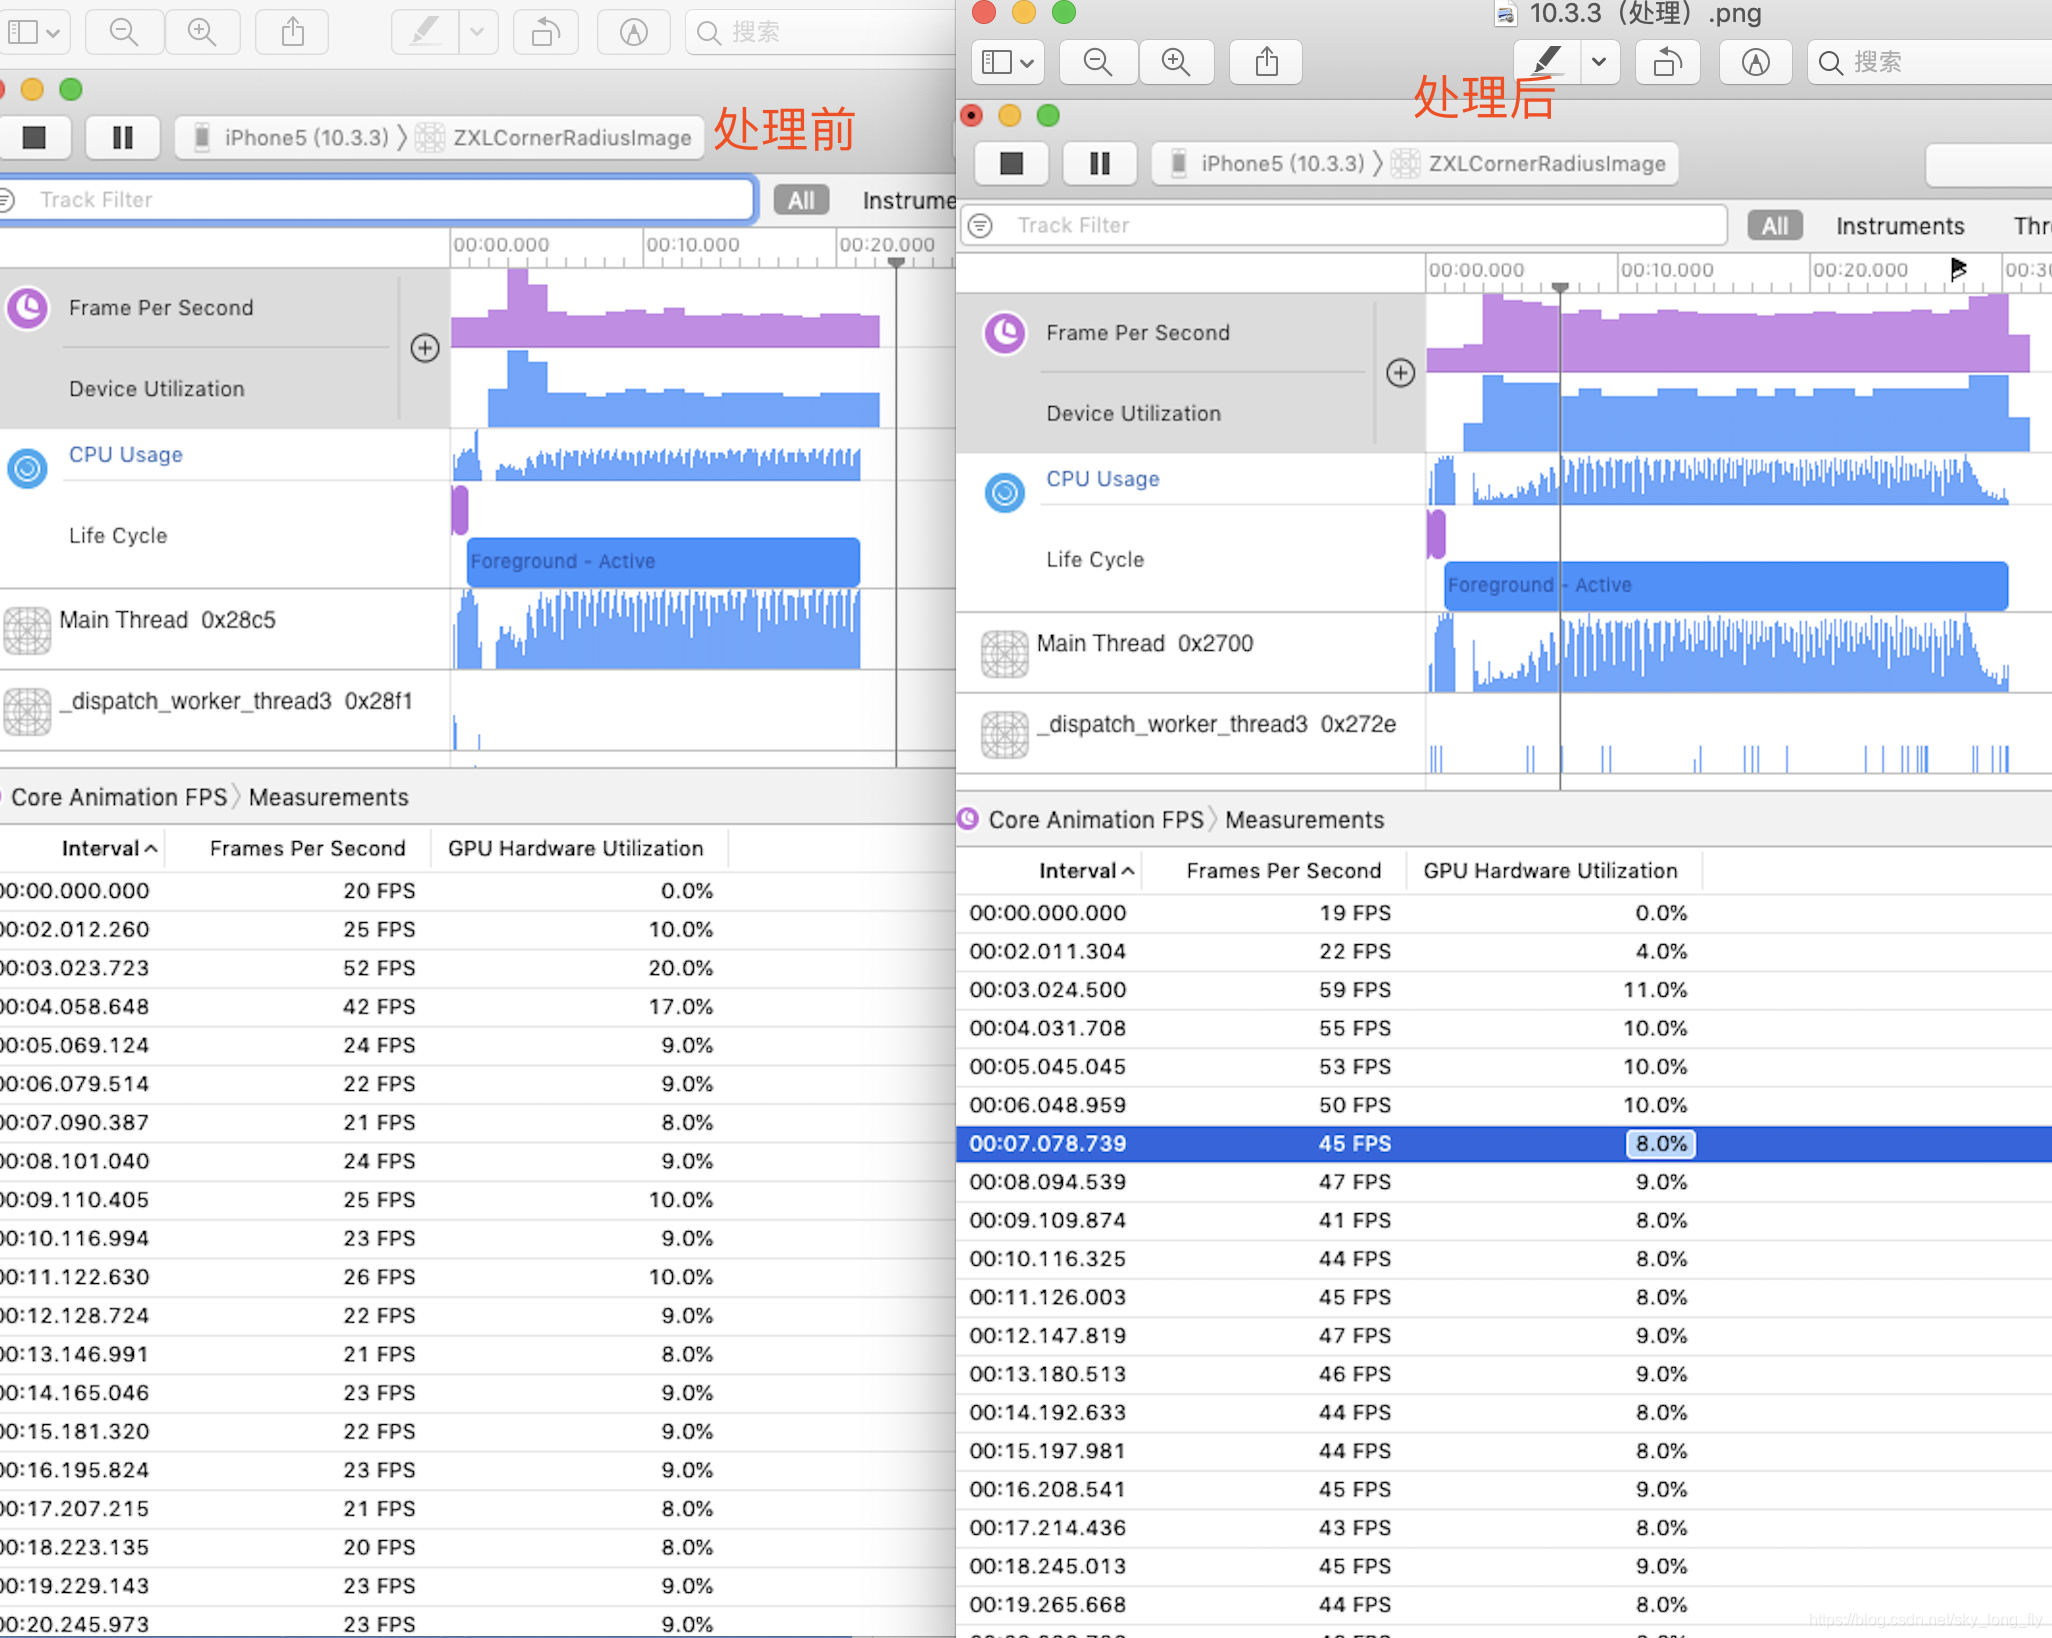
Task: Zoom in using right Preview window toolbar
Action: [1176, 62]
